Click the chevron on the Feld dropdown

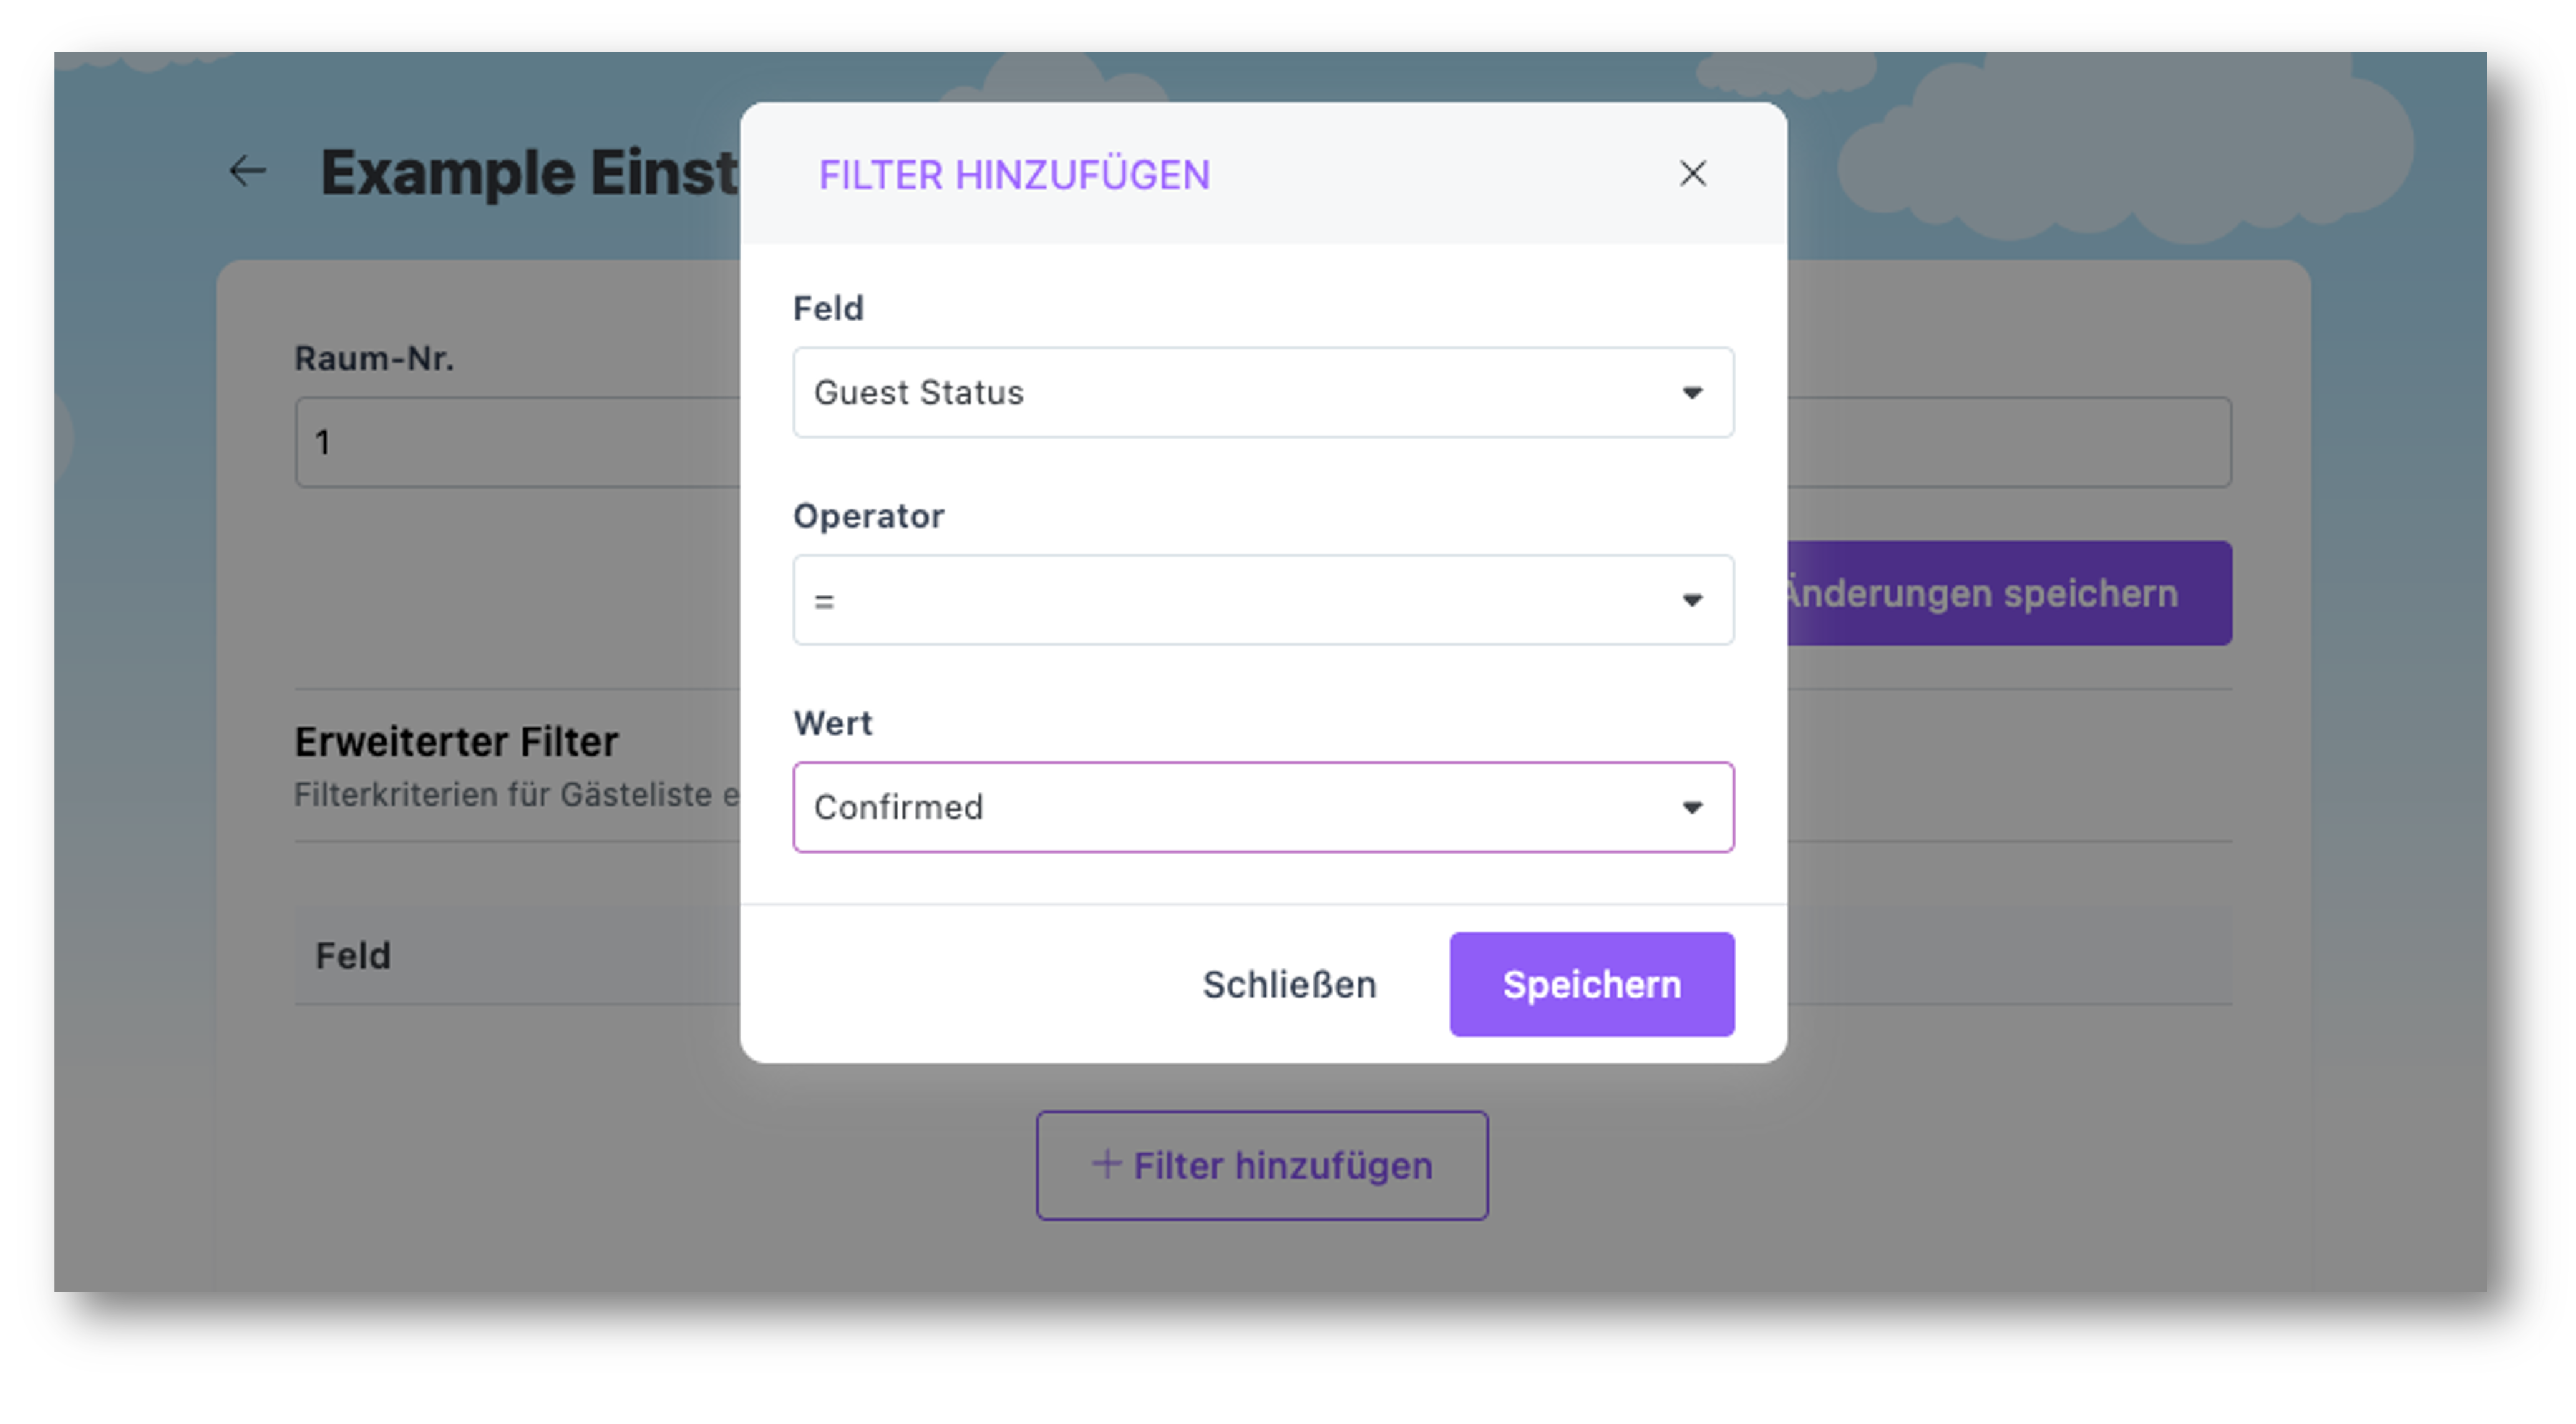(1692, 392)
